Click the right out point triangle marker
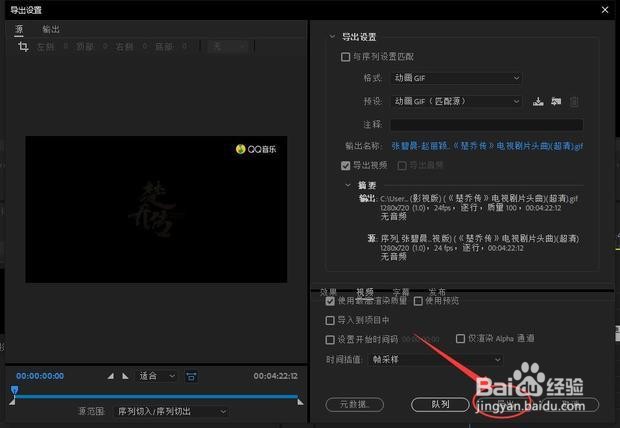This screenshot has width=620, height=428. [300, 402]
